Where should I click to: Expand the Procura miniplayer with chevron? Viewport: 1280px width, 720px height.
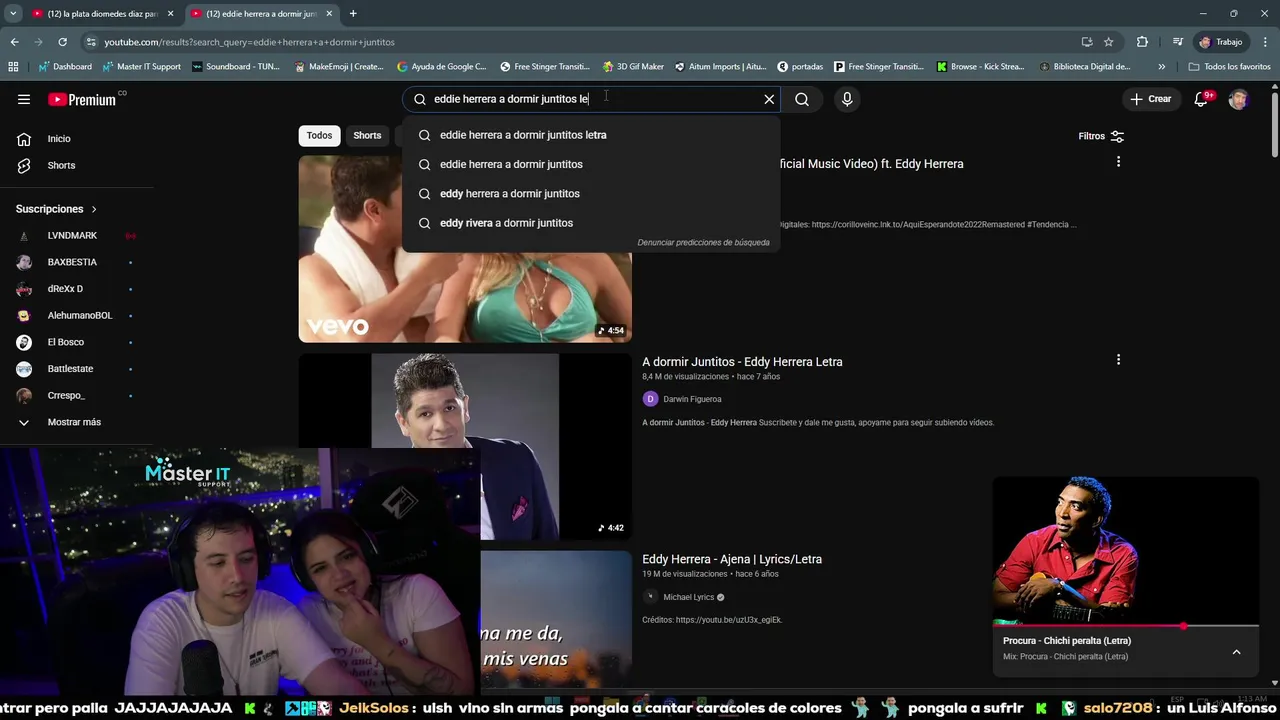(1236, 652)
